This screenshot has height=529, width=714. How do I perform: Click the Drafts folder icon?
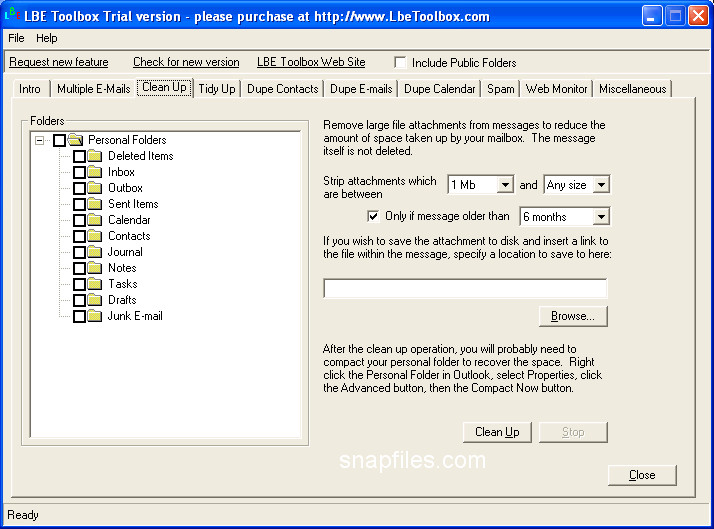pos(95,300)
